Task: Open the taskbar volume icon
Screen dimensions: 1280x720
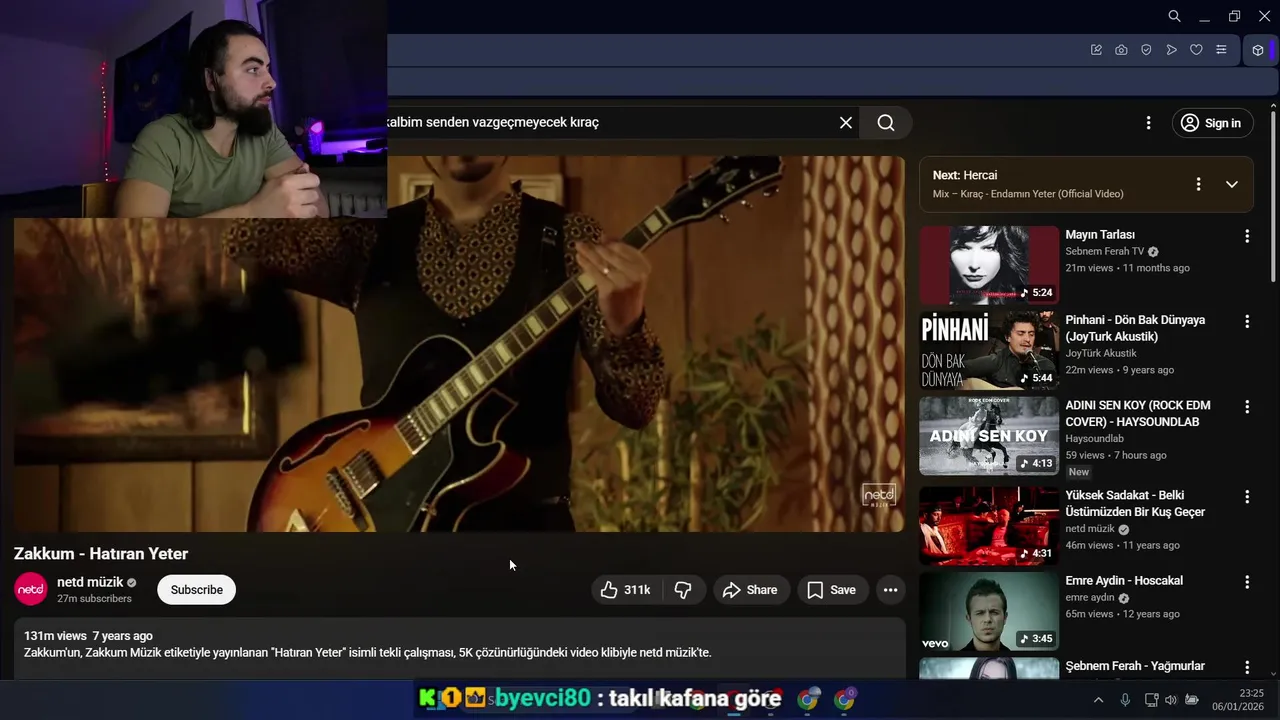Action: 1171,700
